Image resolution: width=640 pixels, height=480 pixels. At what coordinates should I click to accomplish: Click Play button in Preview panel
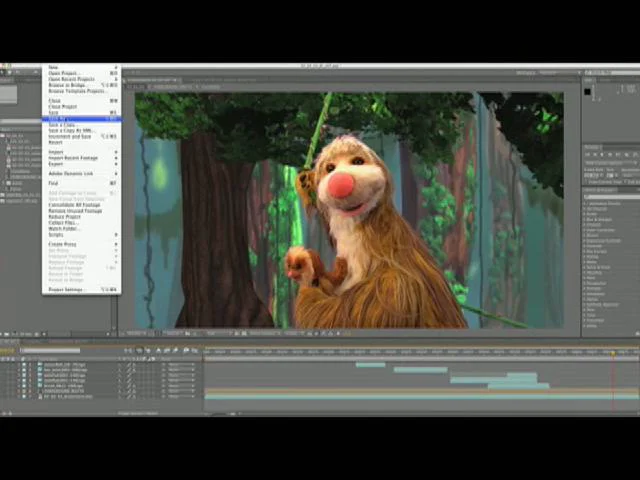pyautogui.click(x=603, y=155)
